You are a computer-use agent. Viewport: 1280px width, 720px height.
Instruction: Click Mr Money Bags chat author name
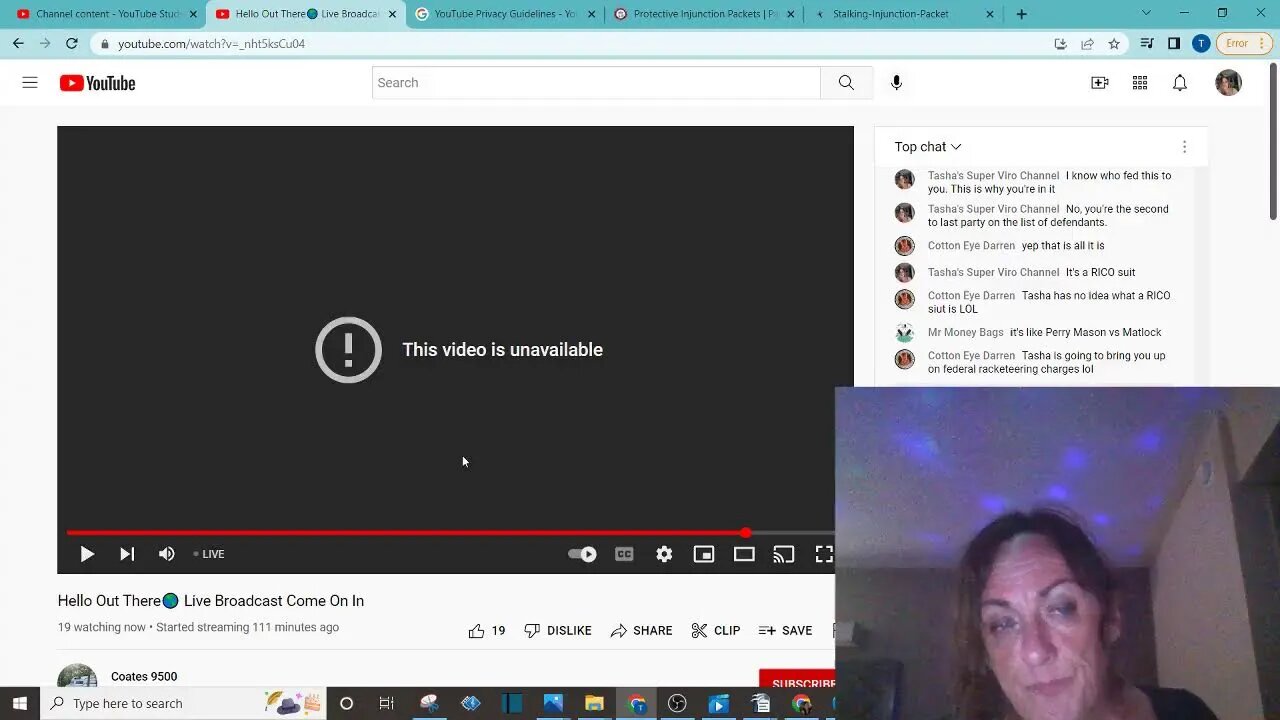966,333
